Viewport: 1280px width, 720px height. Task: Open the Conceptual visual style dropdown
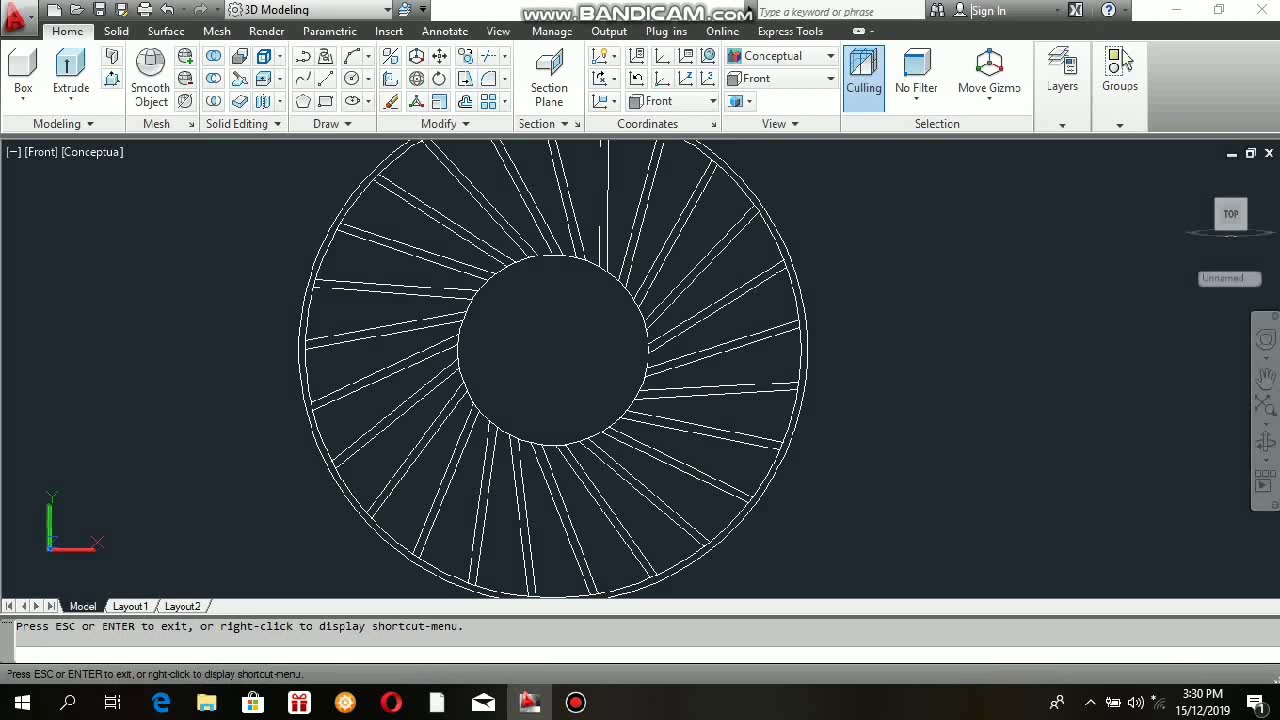781,56
